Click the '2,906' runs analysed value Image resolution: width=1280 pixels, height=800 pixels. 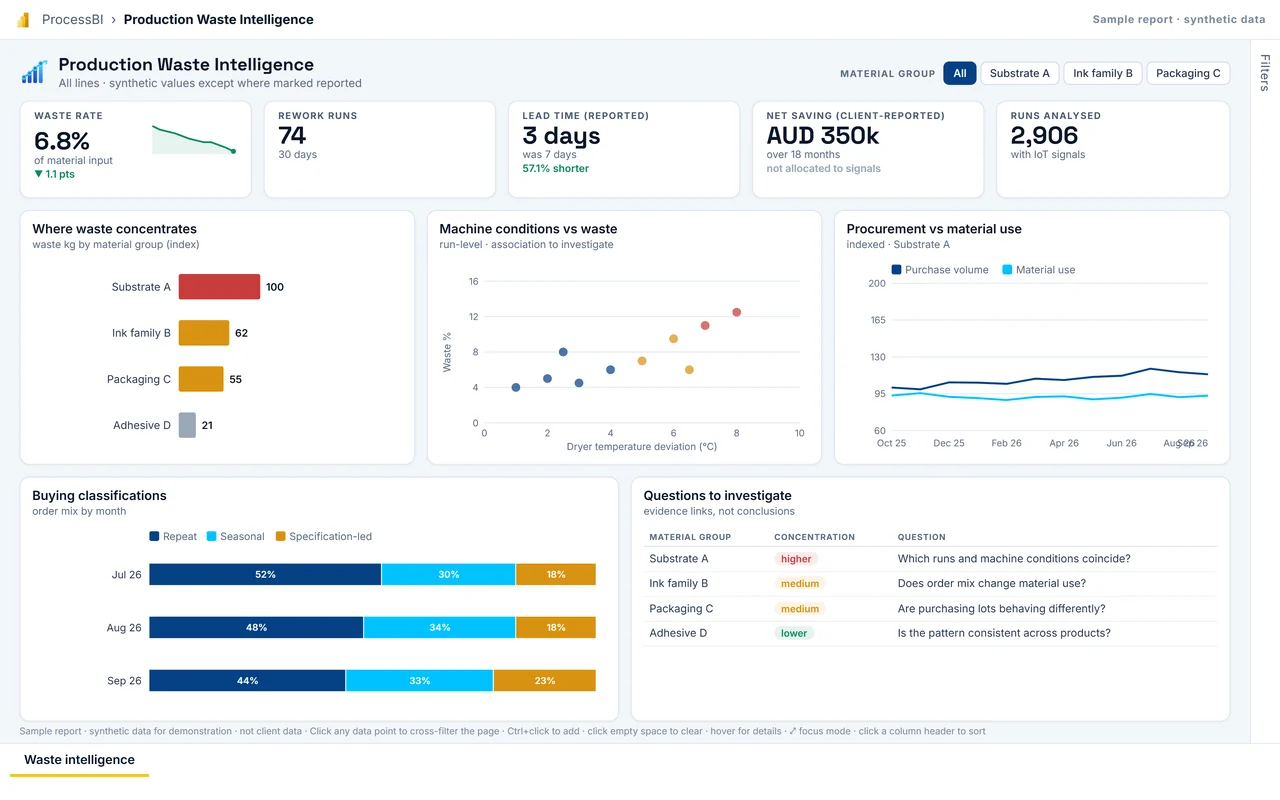coord(1044,135)
